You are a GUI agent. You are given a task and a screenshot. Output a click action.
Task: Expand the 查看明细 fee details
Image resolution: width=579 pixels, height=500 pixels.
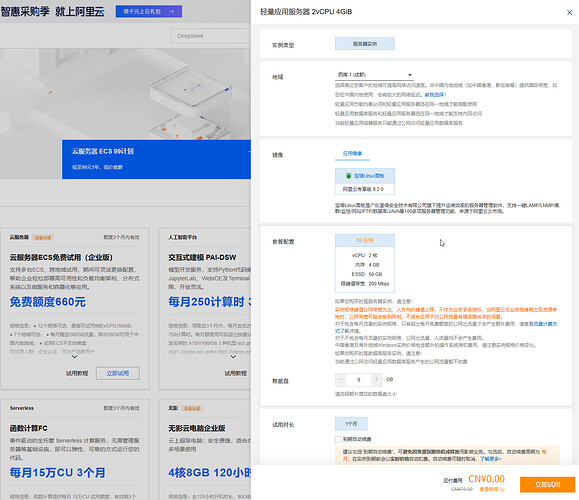[x=492, y=489]
